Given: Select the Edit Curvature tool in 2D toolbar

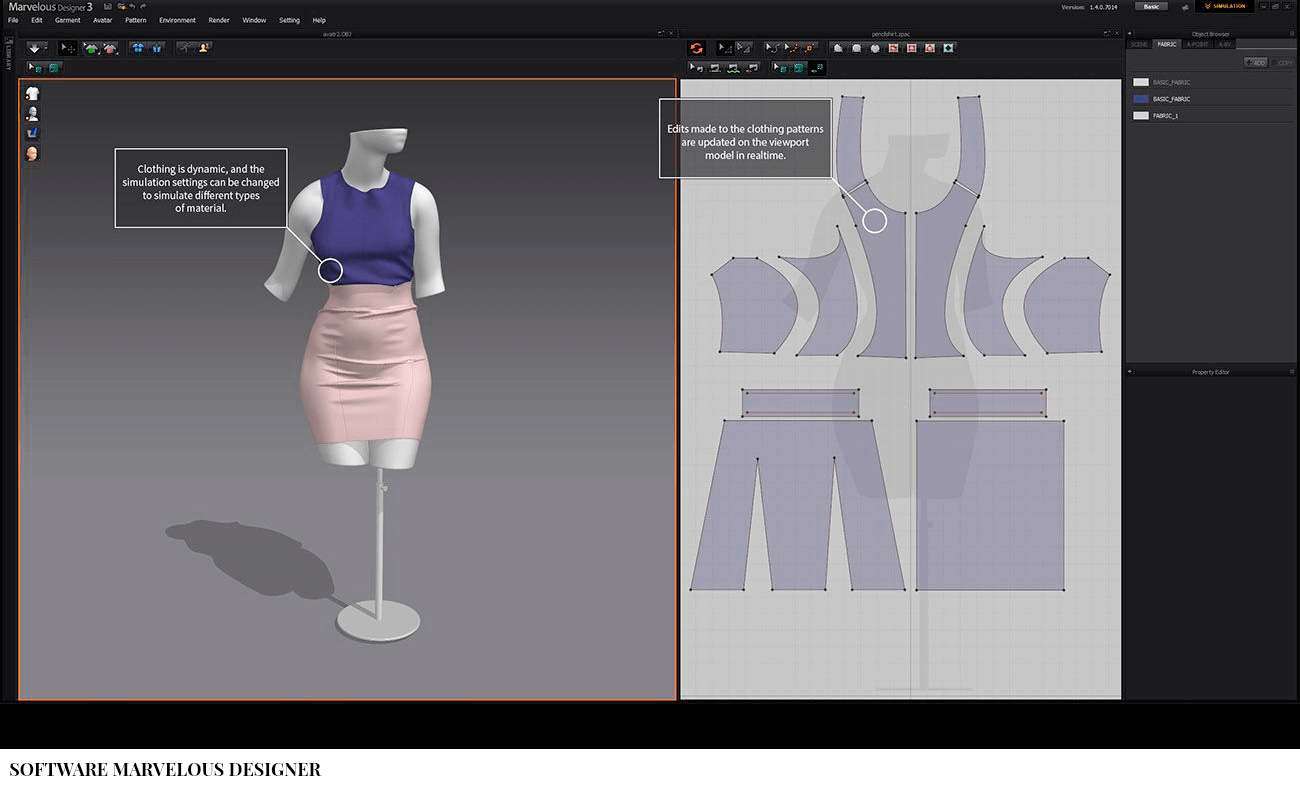Looking at the screenshot, I should tap(772, 48).
